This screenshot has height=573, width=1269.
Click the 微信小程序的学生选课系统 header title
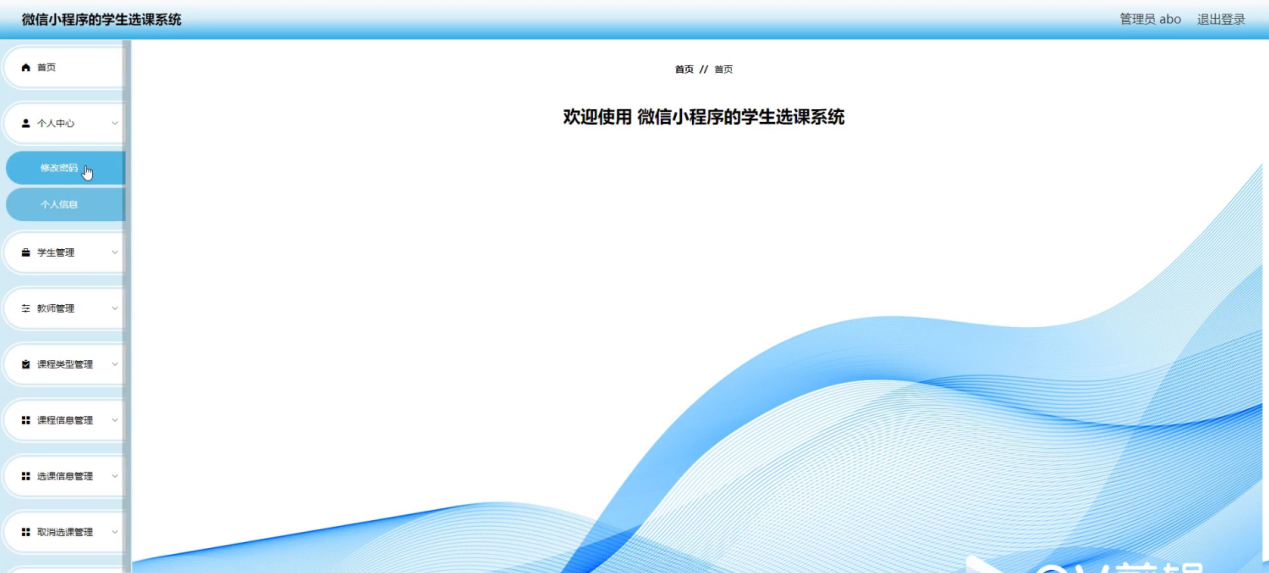coord(102,20)
